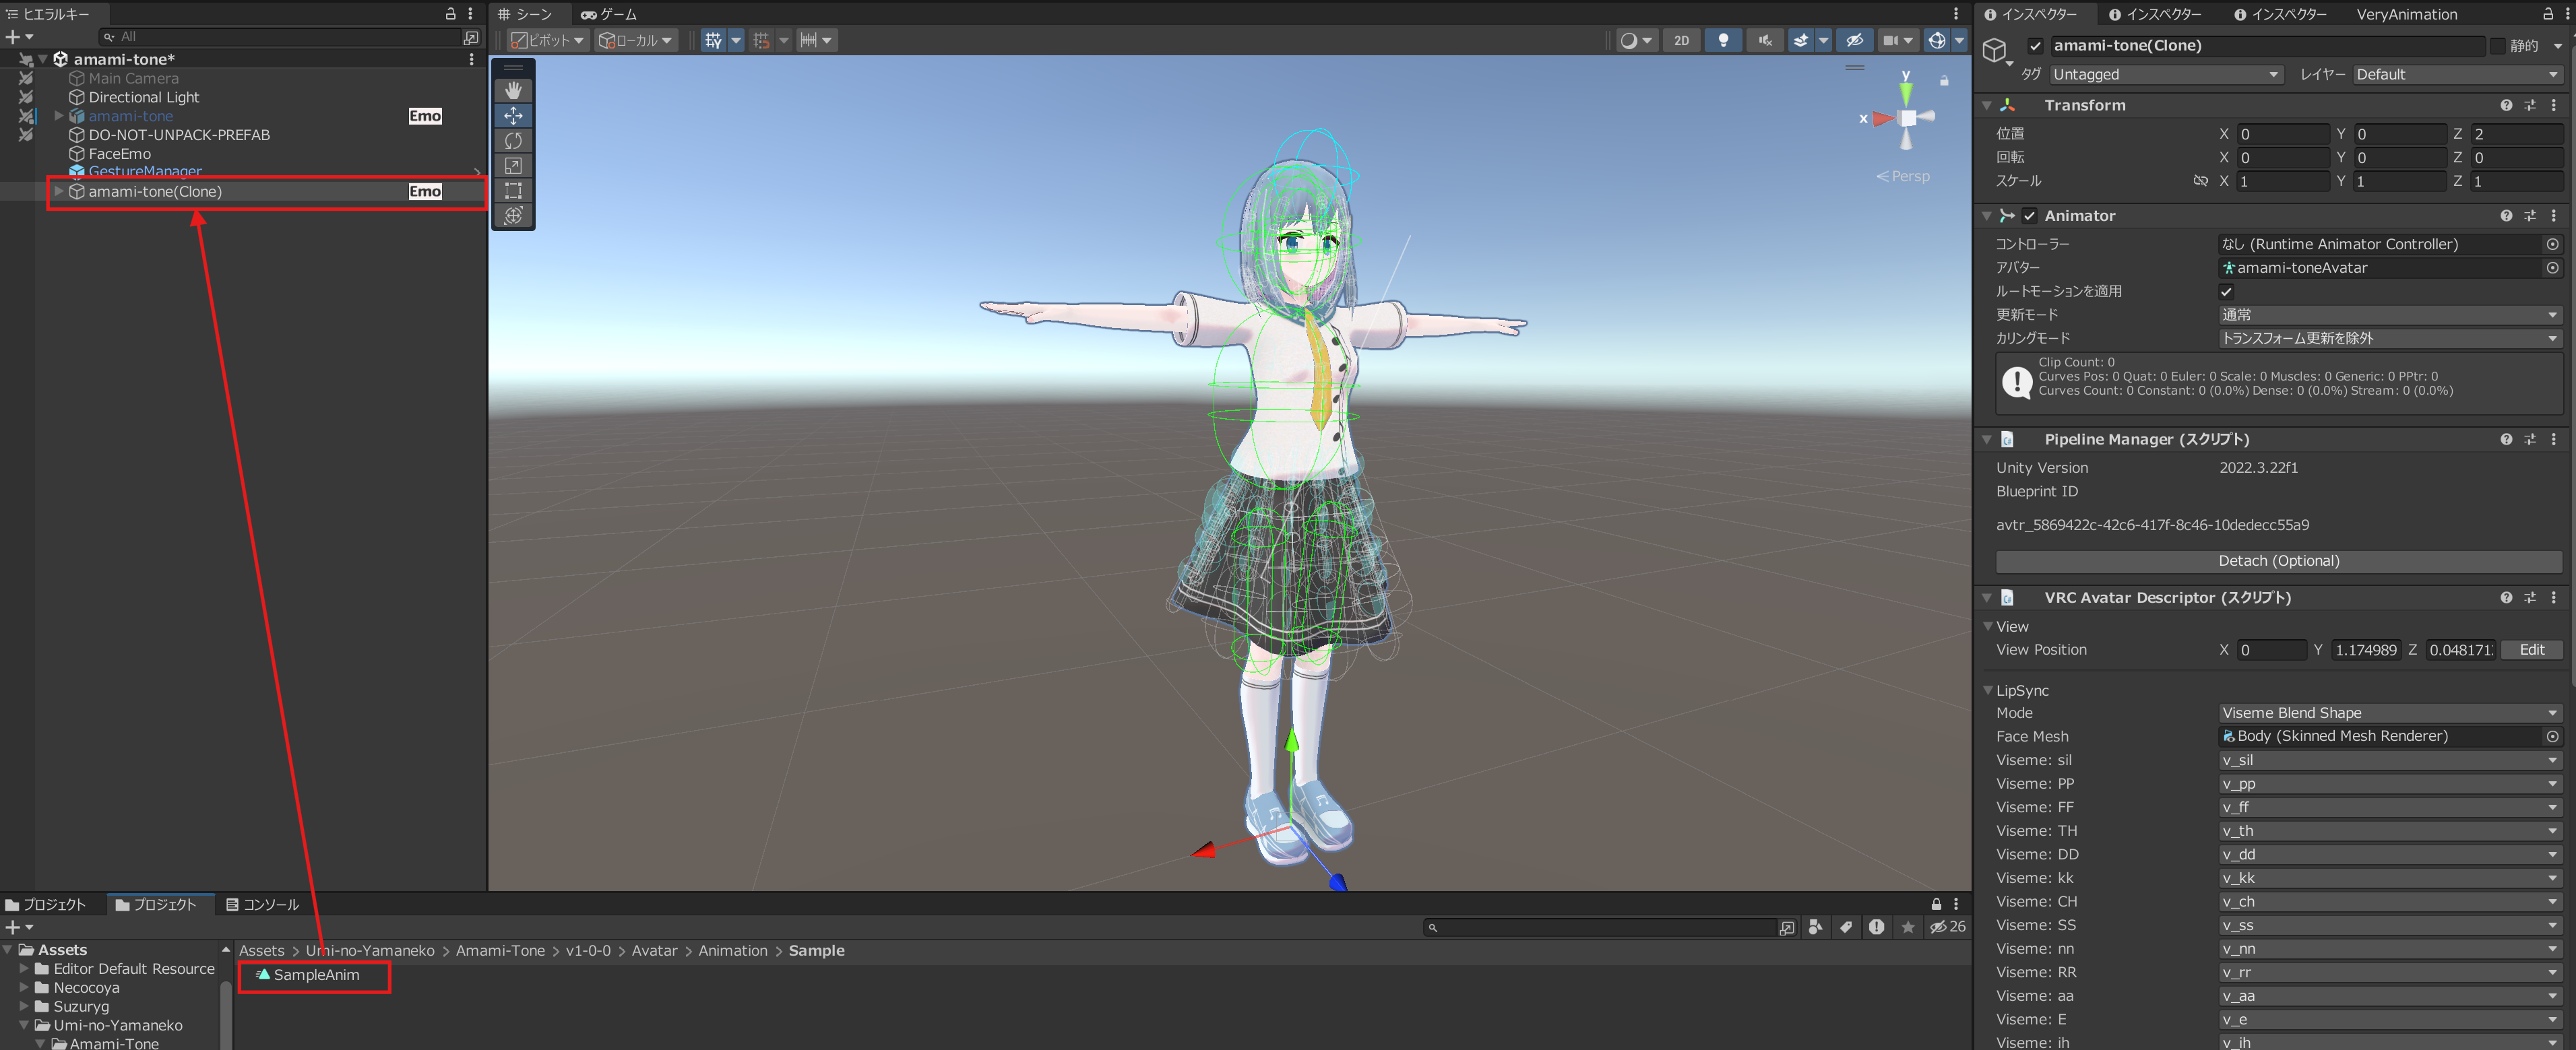Select the combined Transform tool

click(513, 216)
